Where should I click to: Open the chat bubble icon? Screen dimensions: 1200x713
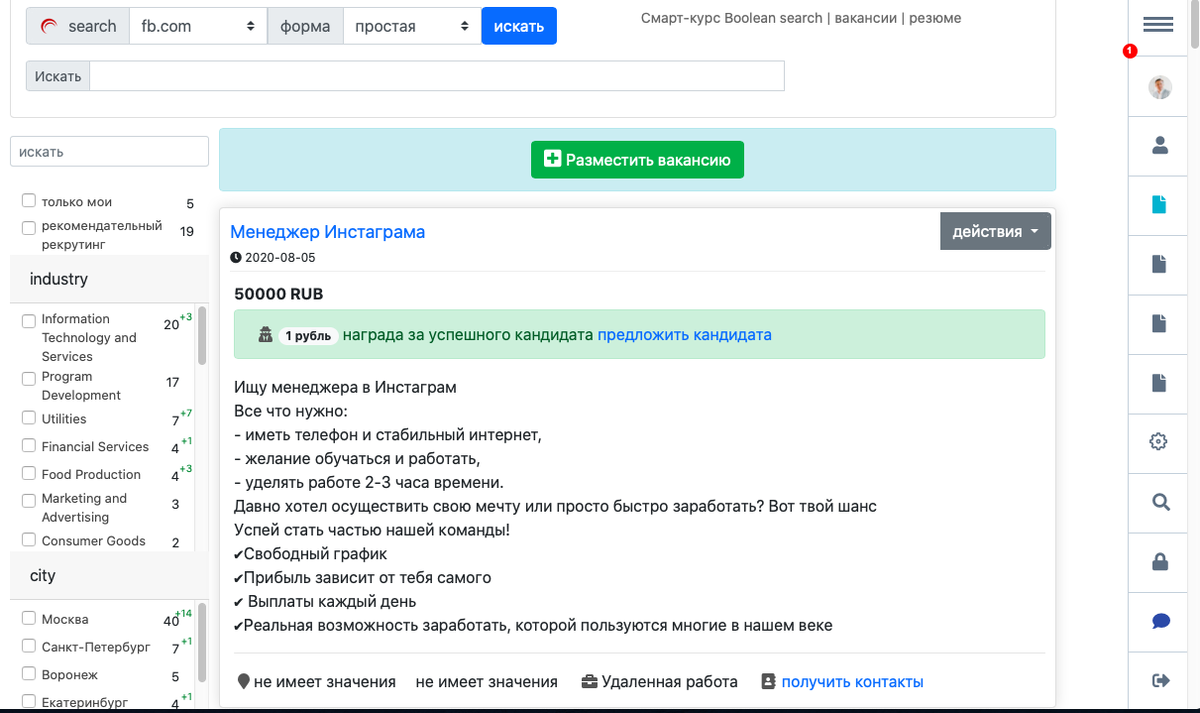coord(1157,621)
